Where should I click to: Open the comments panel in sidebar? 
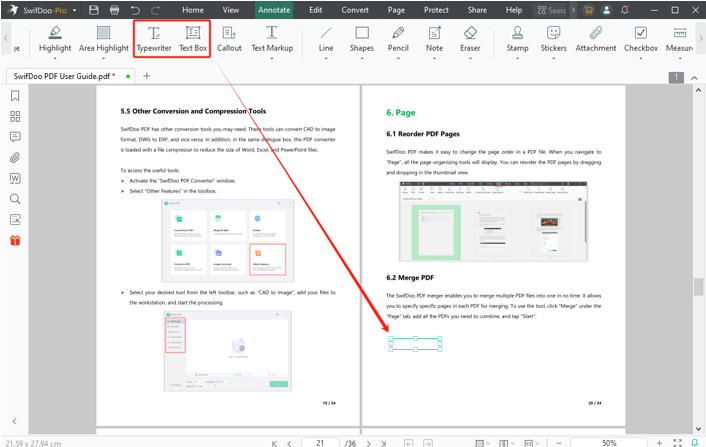pyautogui.click(x=15, y=137)
